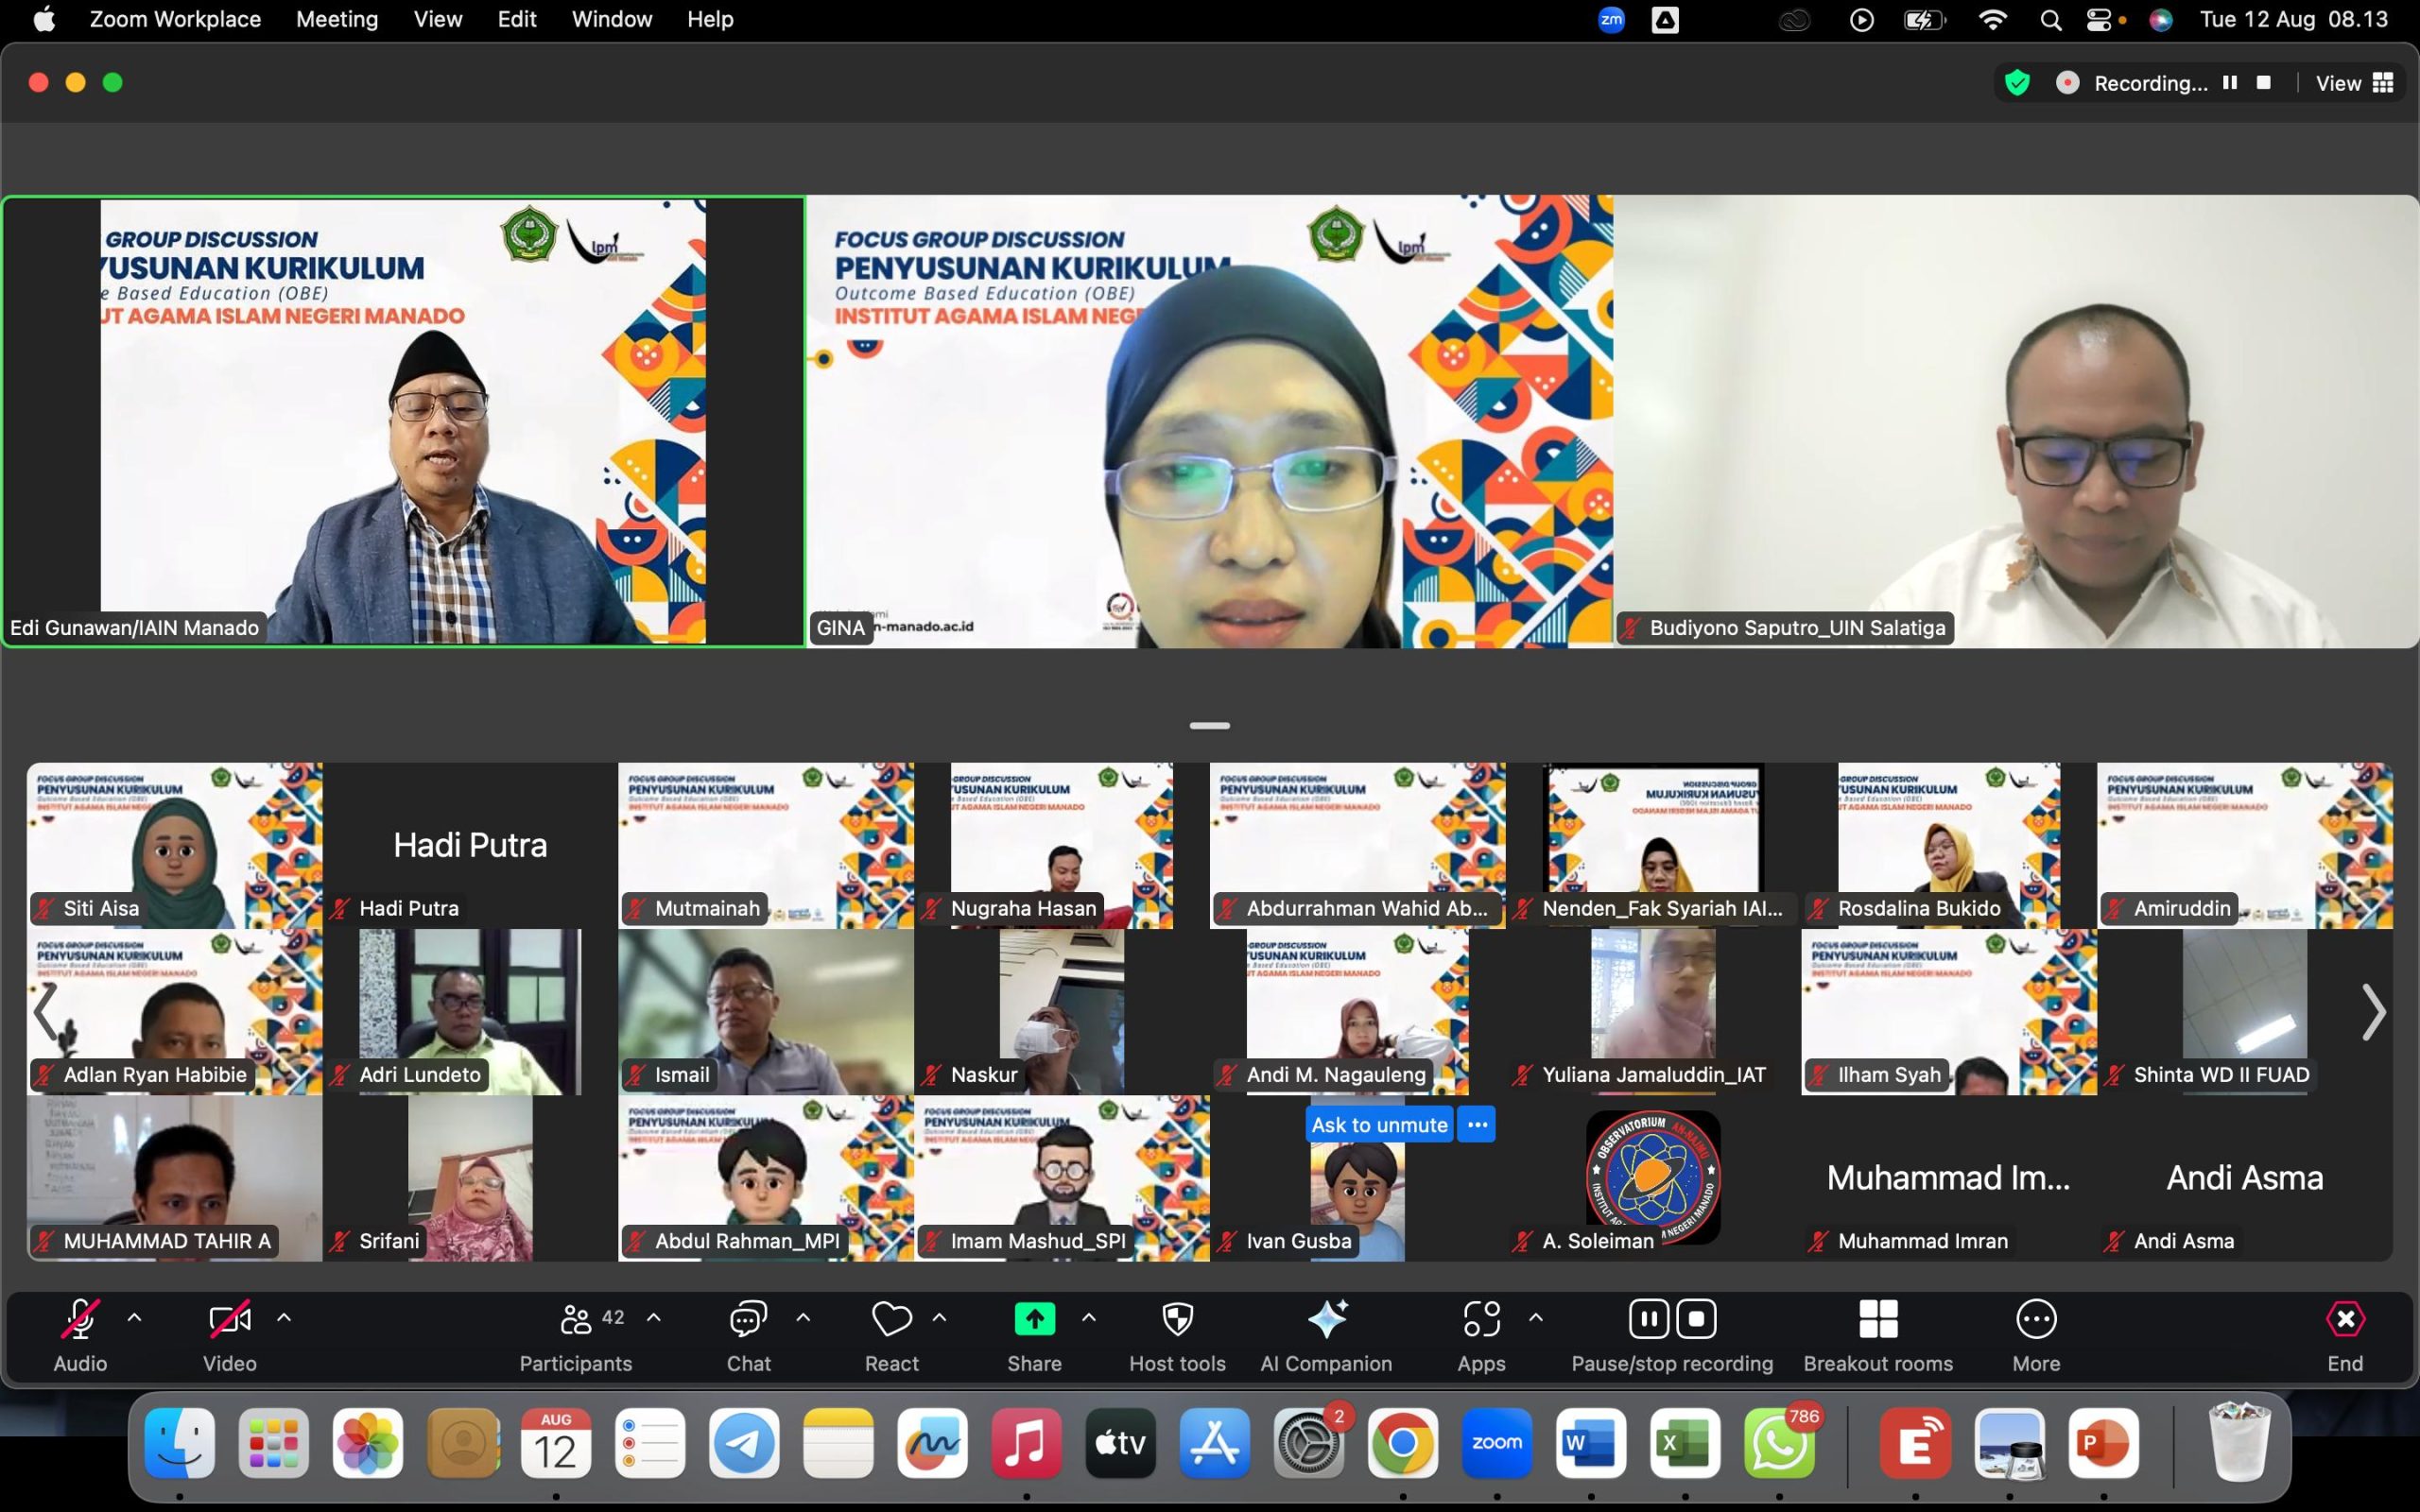The height and width of the screenshot is (1512, 2420).
Task: Expand the Participants options caret
Action: point(654,1318)
